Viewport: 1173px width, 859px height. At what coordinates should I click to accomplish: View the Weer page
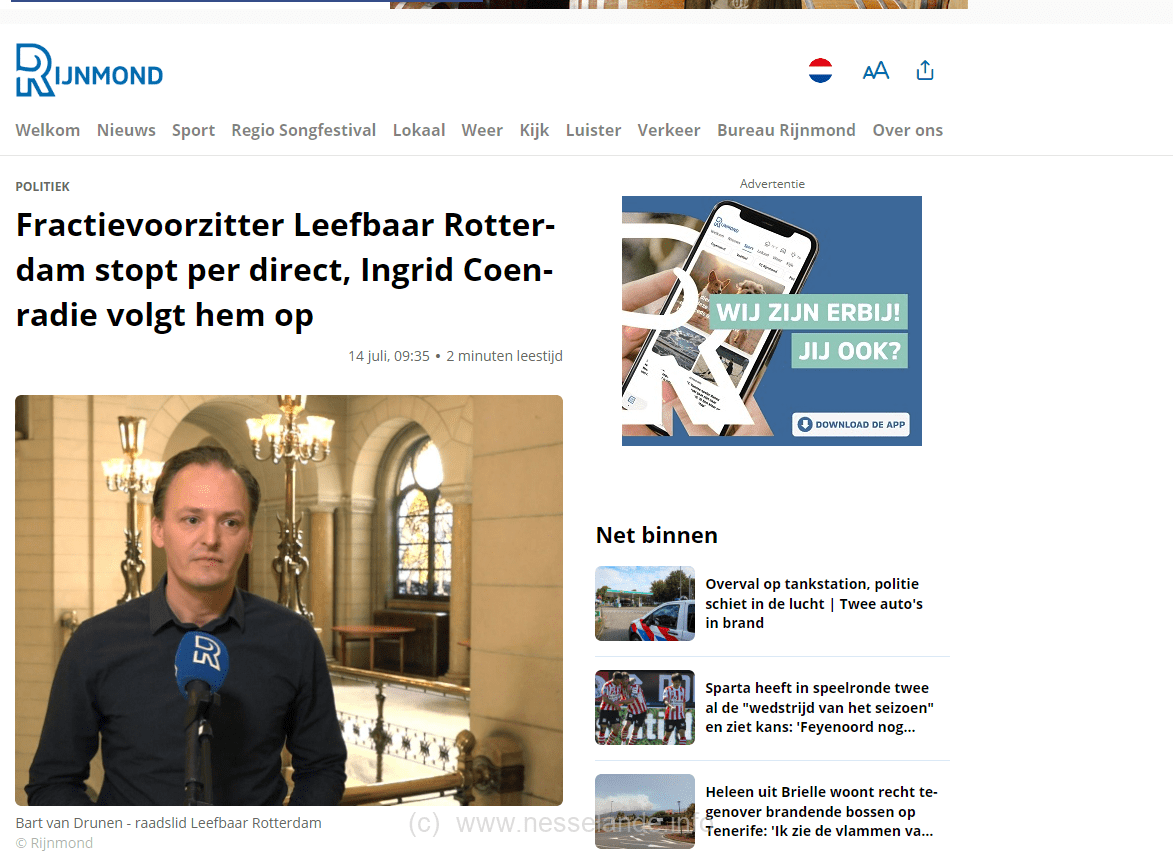tap(483, 130)
